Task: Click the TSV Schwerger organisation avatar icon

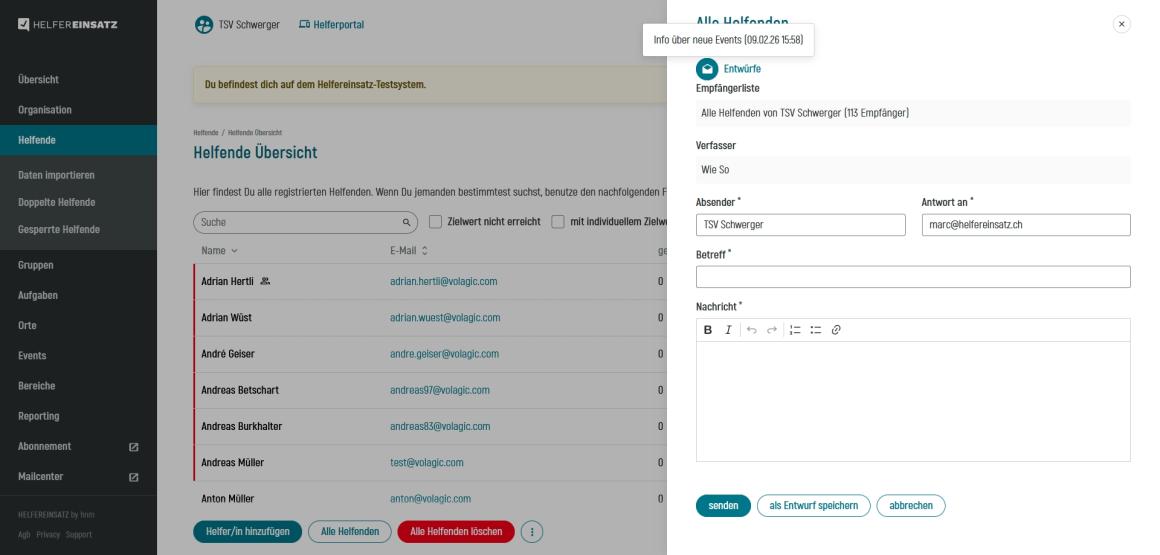Action: coord(203,24)
